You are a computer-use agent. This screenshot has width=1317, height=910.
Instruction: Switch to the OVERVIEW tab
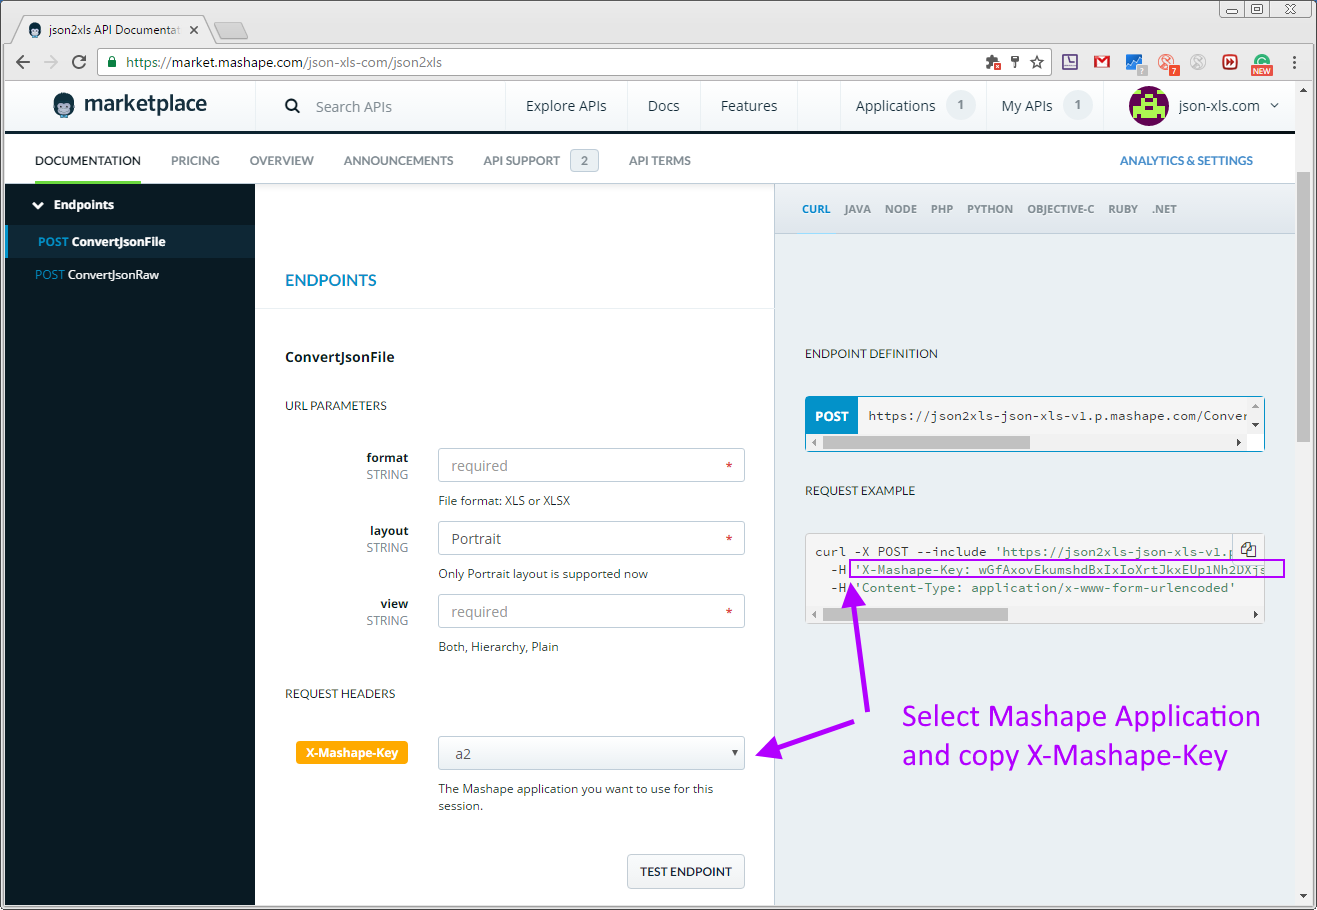tap(281, 161)
